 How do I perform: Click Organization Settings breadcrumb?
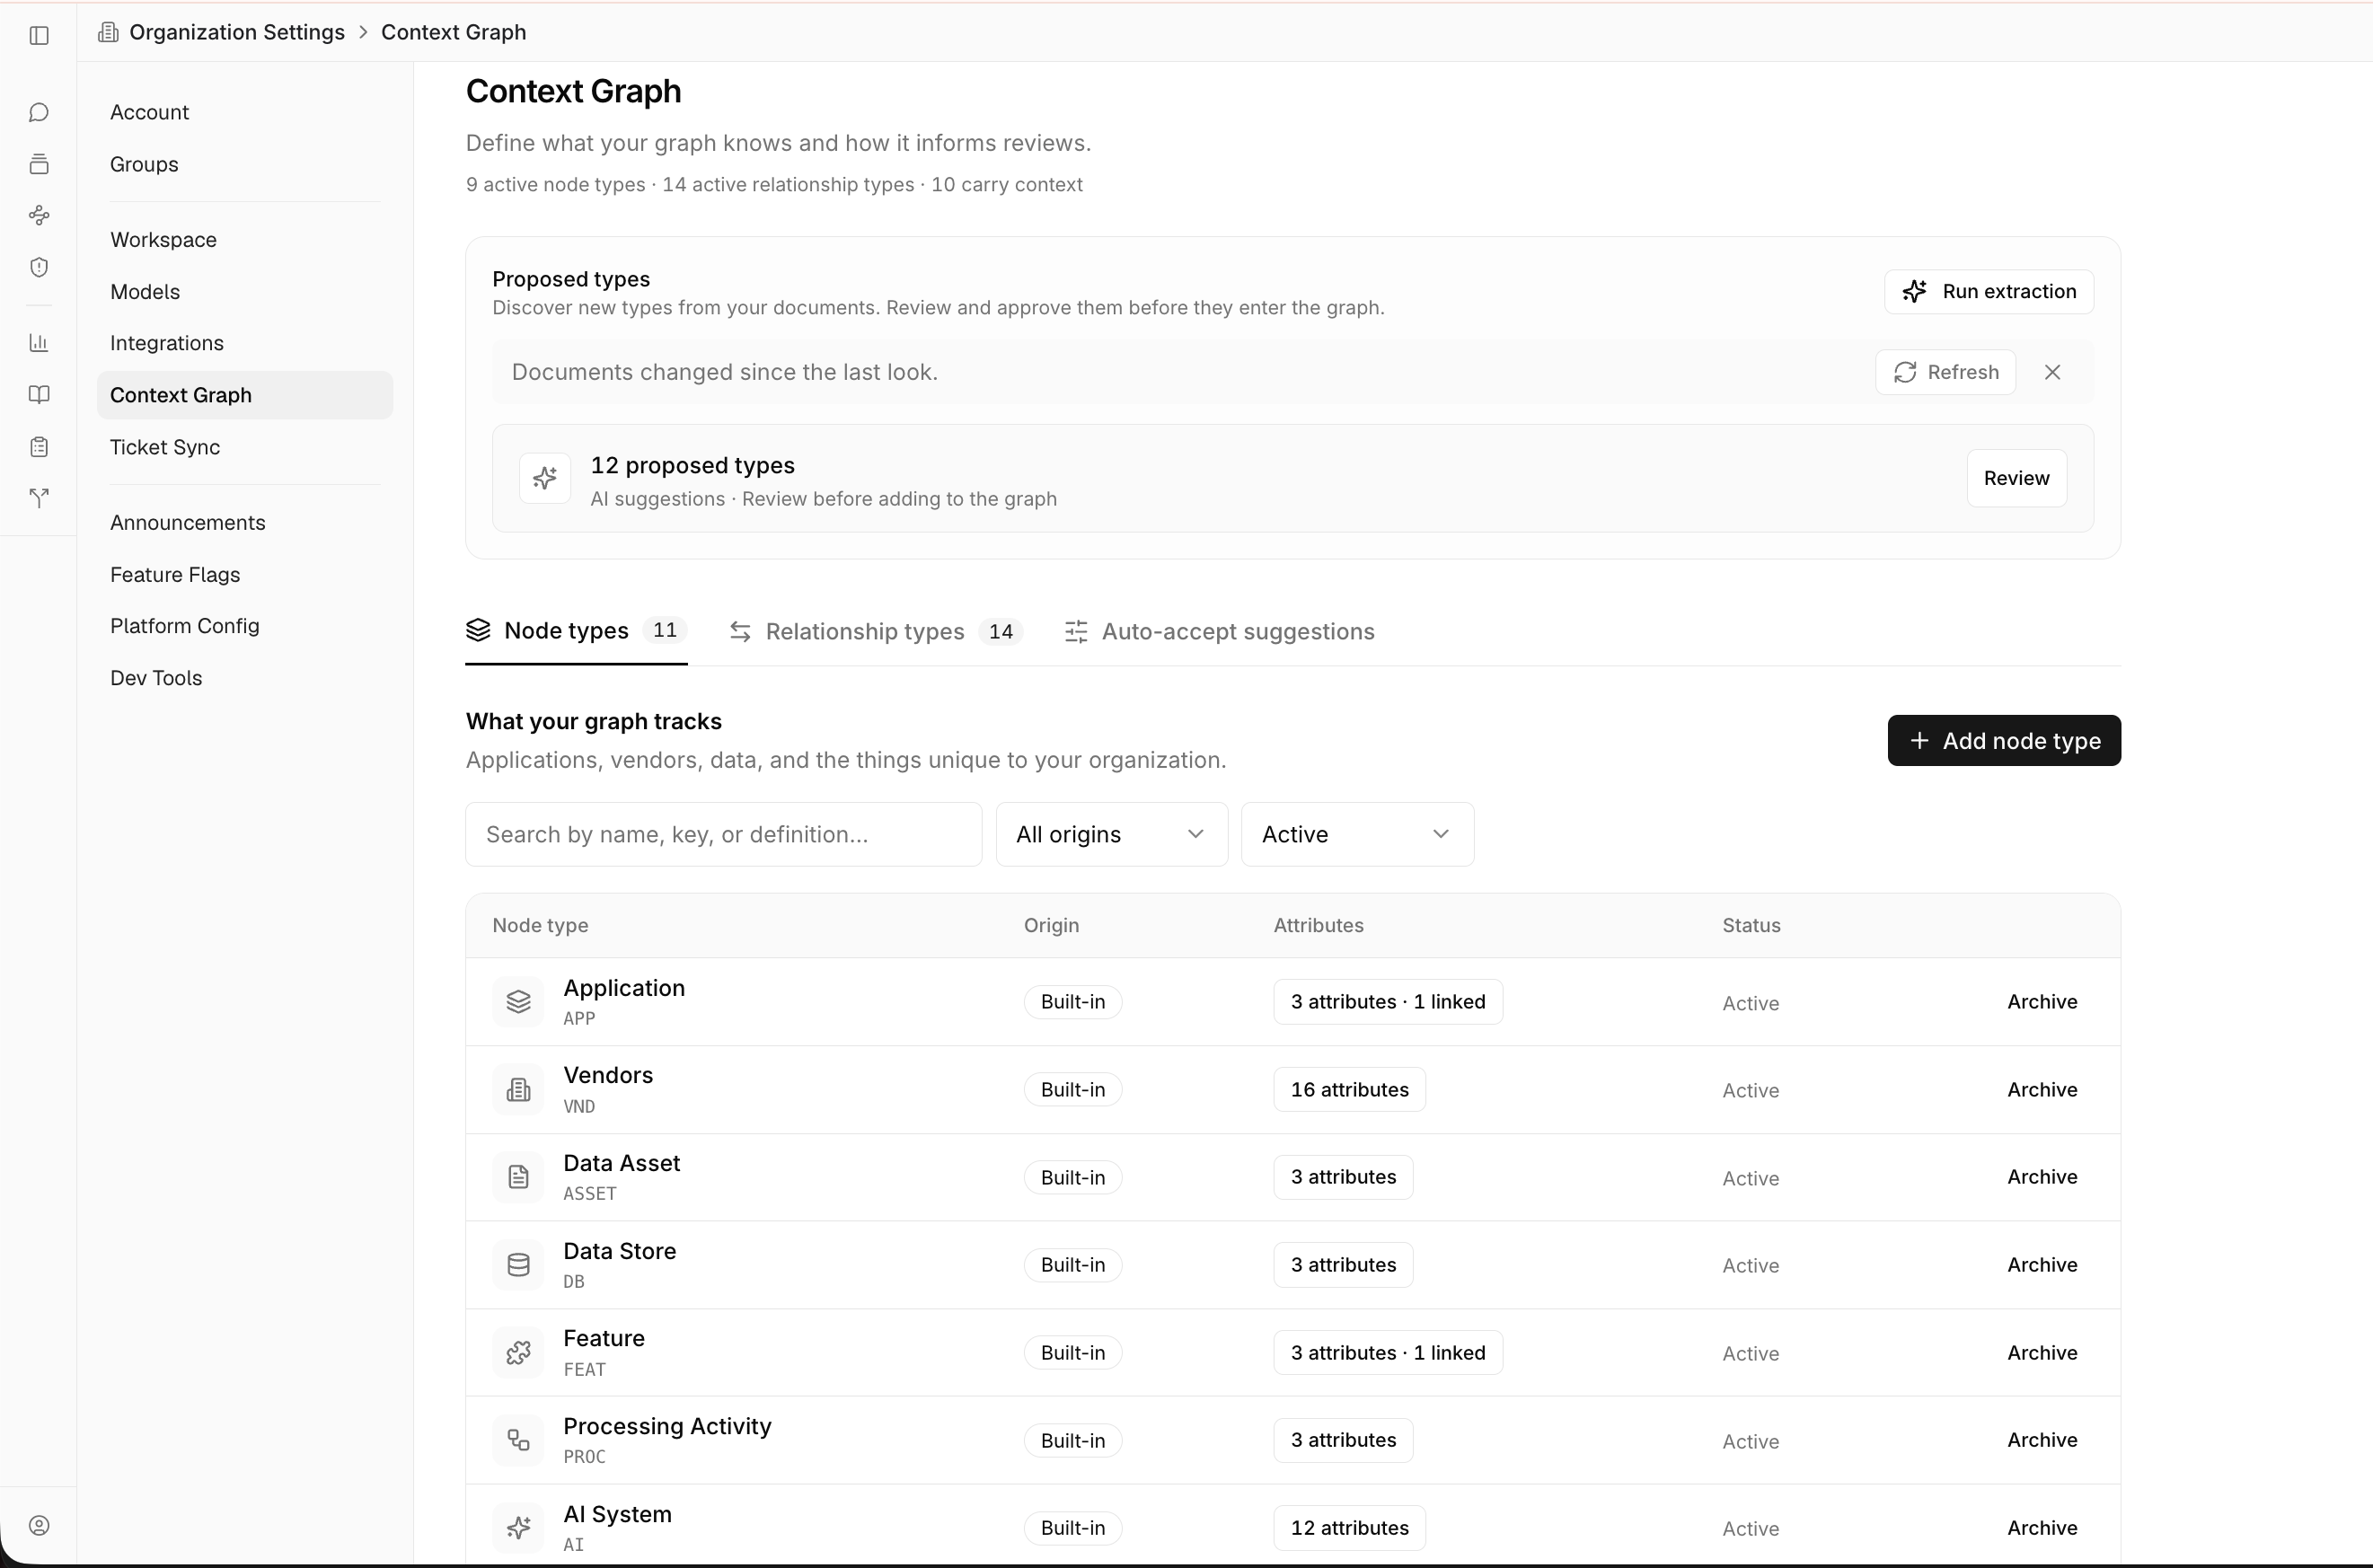[237, 32]
